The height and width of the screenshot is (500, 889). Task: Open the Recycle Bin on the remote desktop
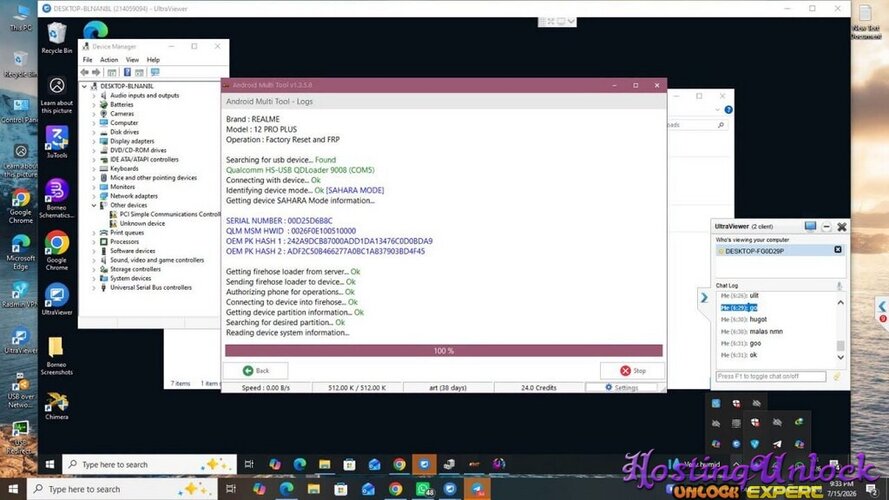[x=56, y=38]
